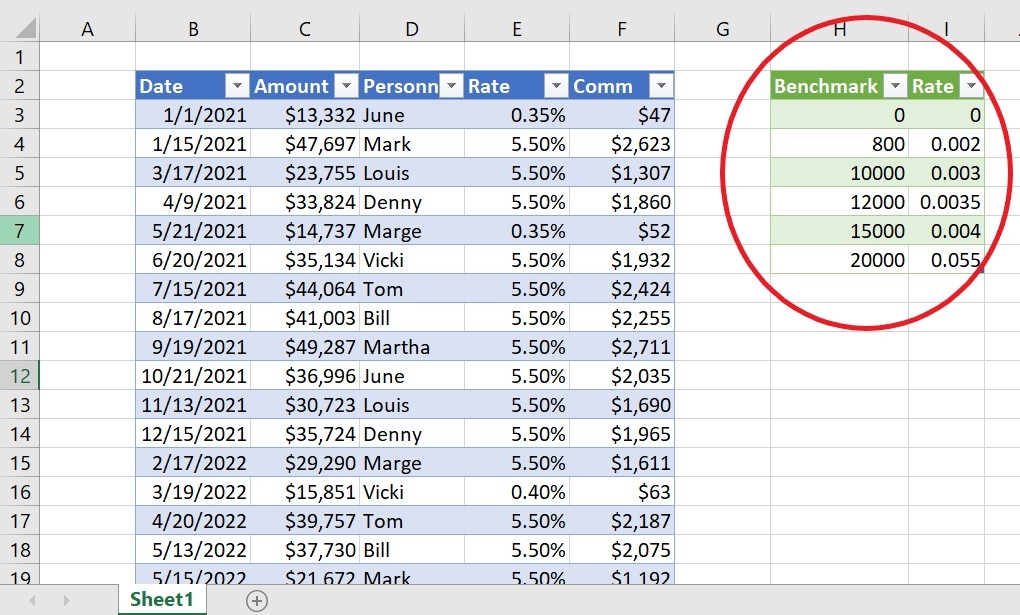Open the green Rate column filter dropdown
Screen dimensions: 1020x615
point(970,86)
